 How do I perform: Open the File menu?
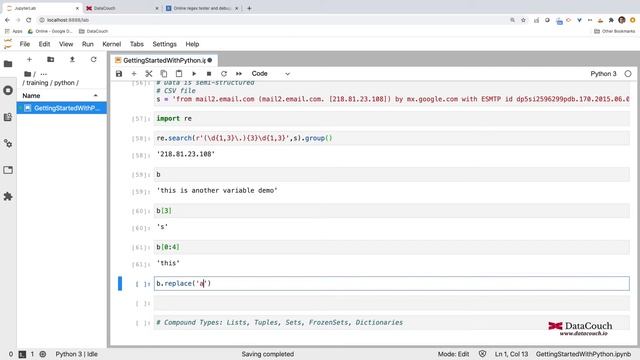pyautogui.click(x=24, y=44)
